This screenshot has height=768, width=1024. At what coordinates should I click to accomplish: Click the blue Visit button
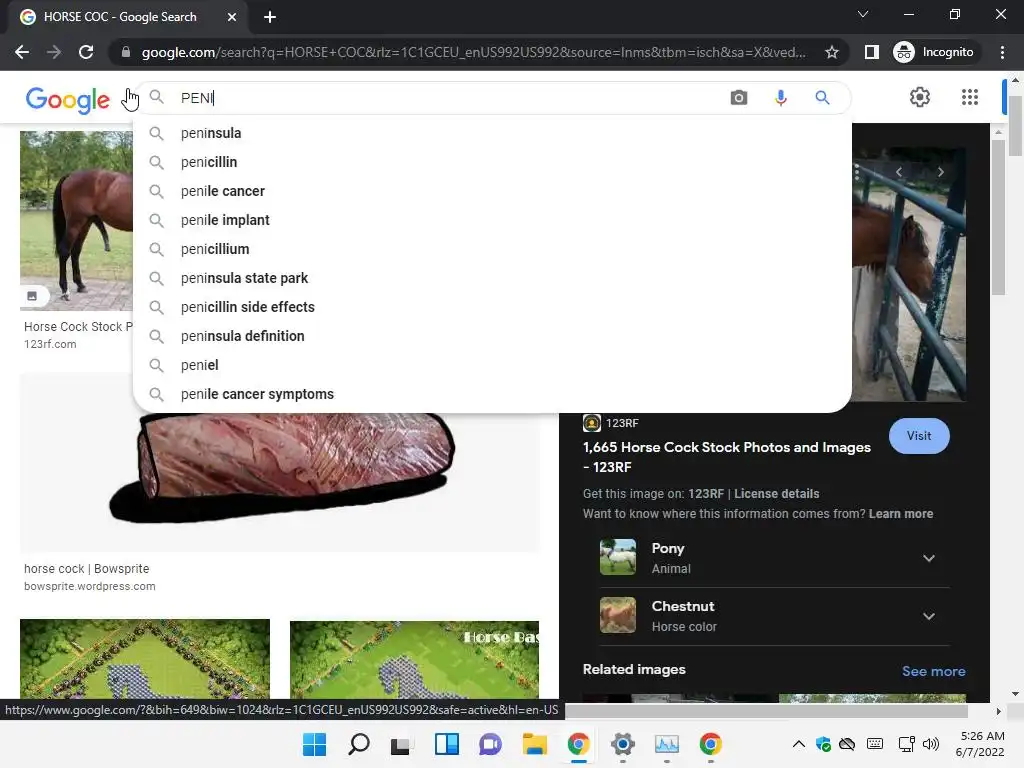[919, 436]
